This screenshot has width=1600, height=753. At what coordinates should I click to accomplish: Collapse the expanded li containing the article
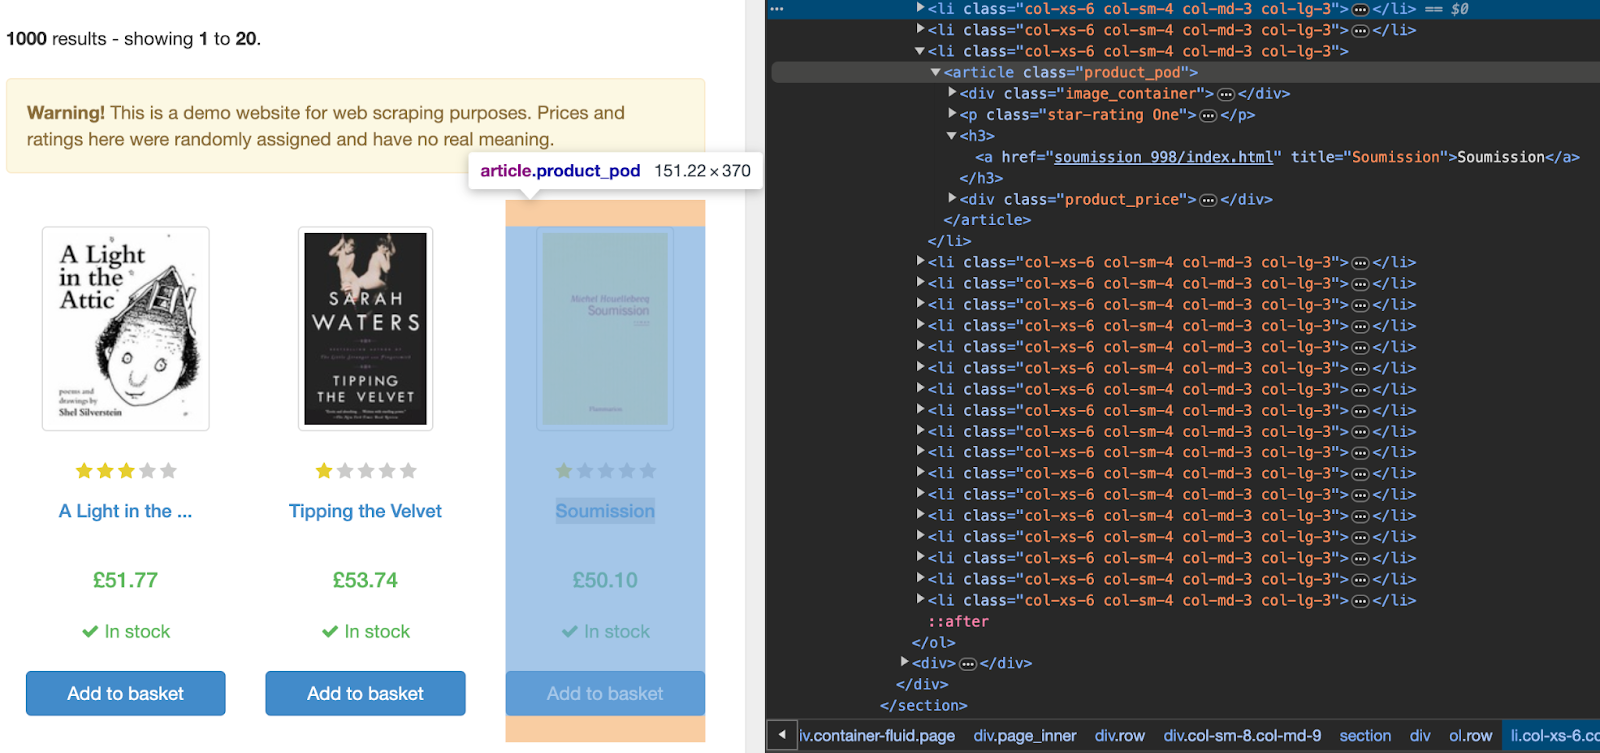tap(920, 51)
